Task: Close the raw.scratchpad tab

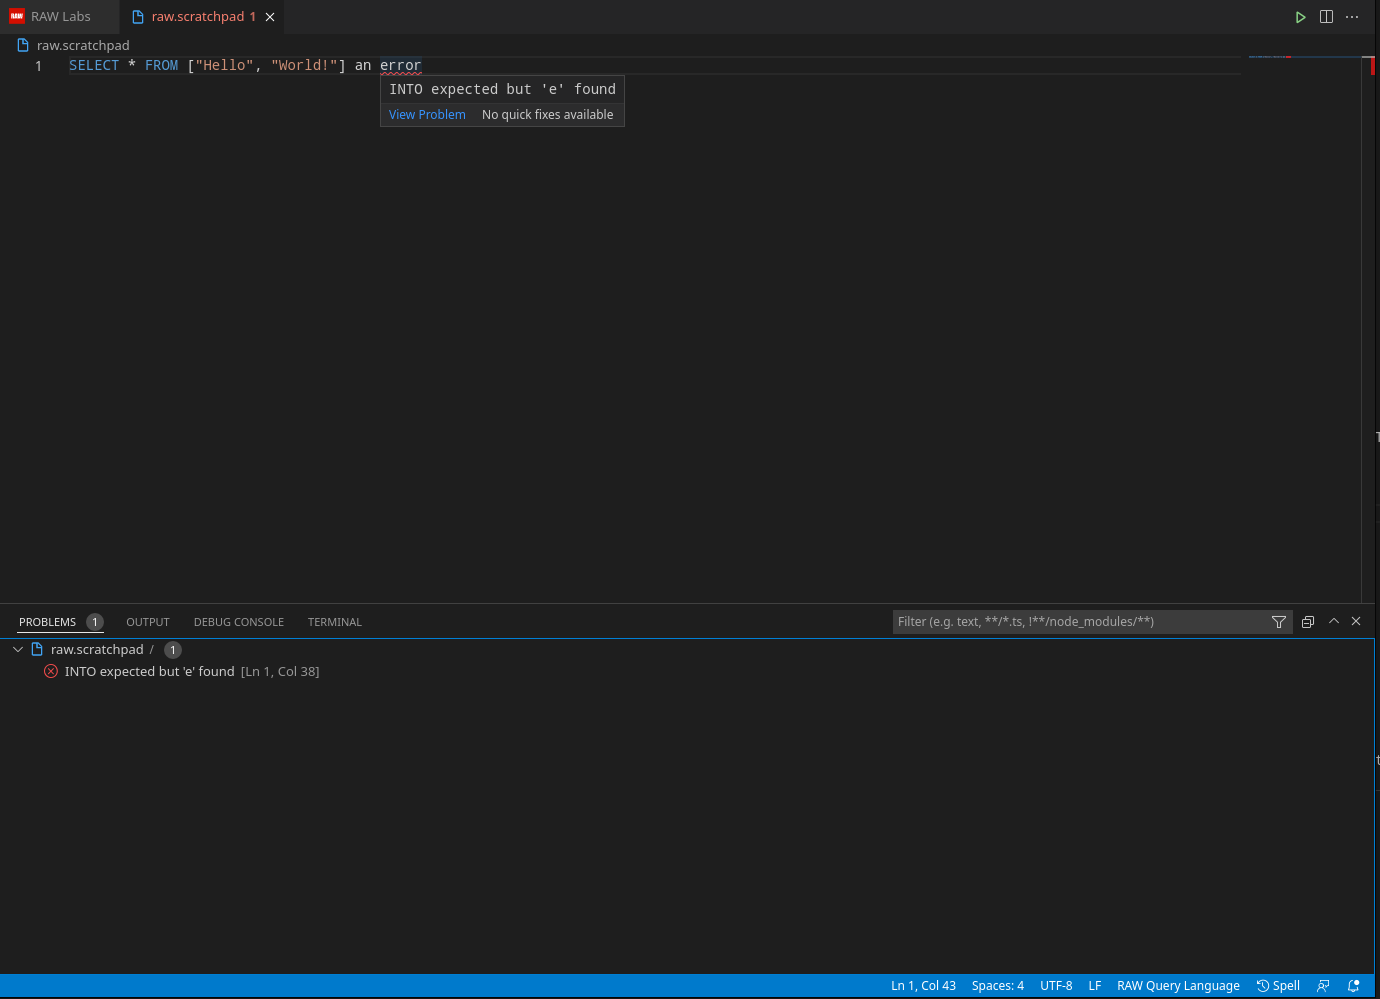Action: coord(270,17)
